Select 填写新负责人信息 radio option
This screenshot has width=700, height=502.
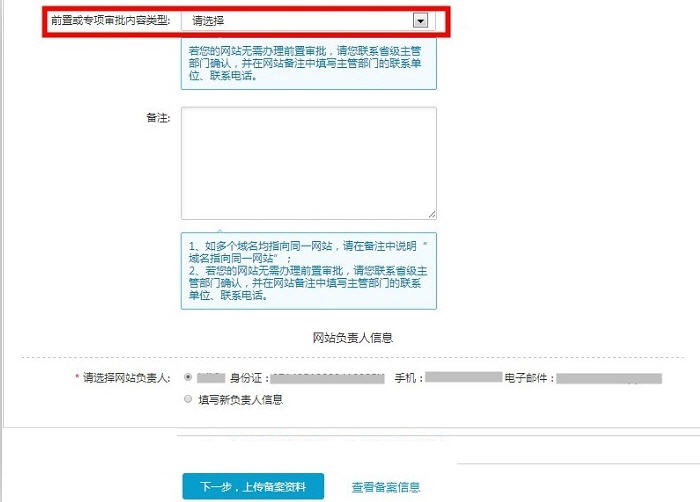point(188,399)
